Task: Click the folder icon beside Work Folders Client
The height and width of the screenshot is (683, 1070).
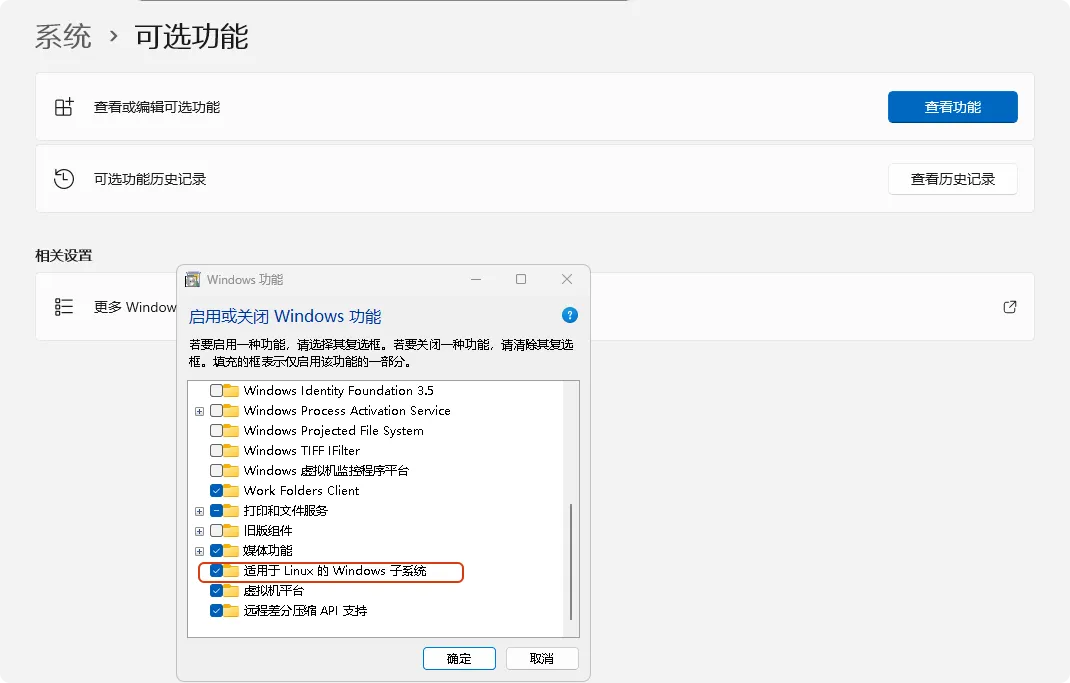Action: click(x=231, y=491)
